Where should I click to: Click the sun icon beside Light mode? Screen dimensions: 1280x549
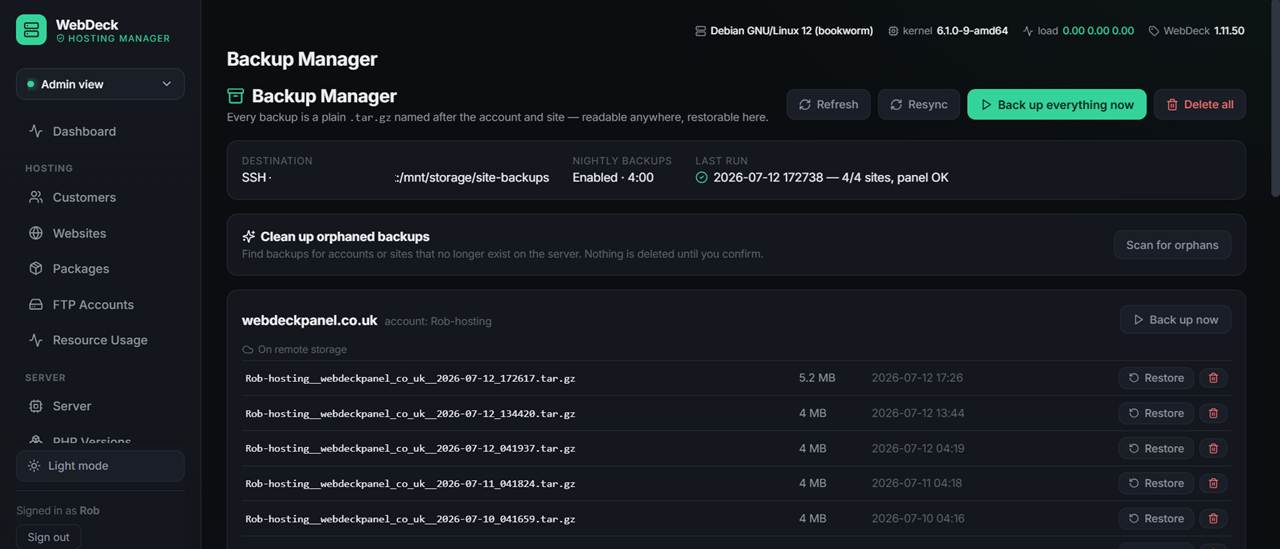tap(34, 466)
